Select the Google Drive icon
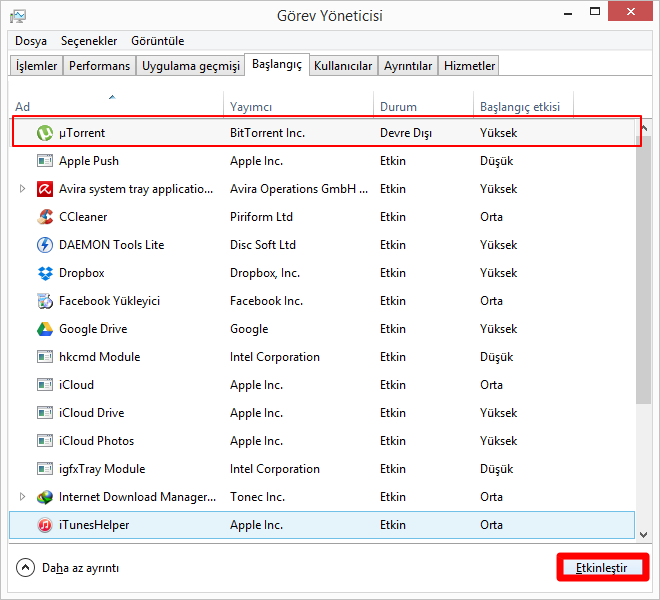 coord(45,329)
